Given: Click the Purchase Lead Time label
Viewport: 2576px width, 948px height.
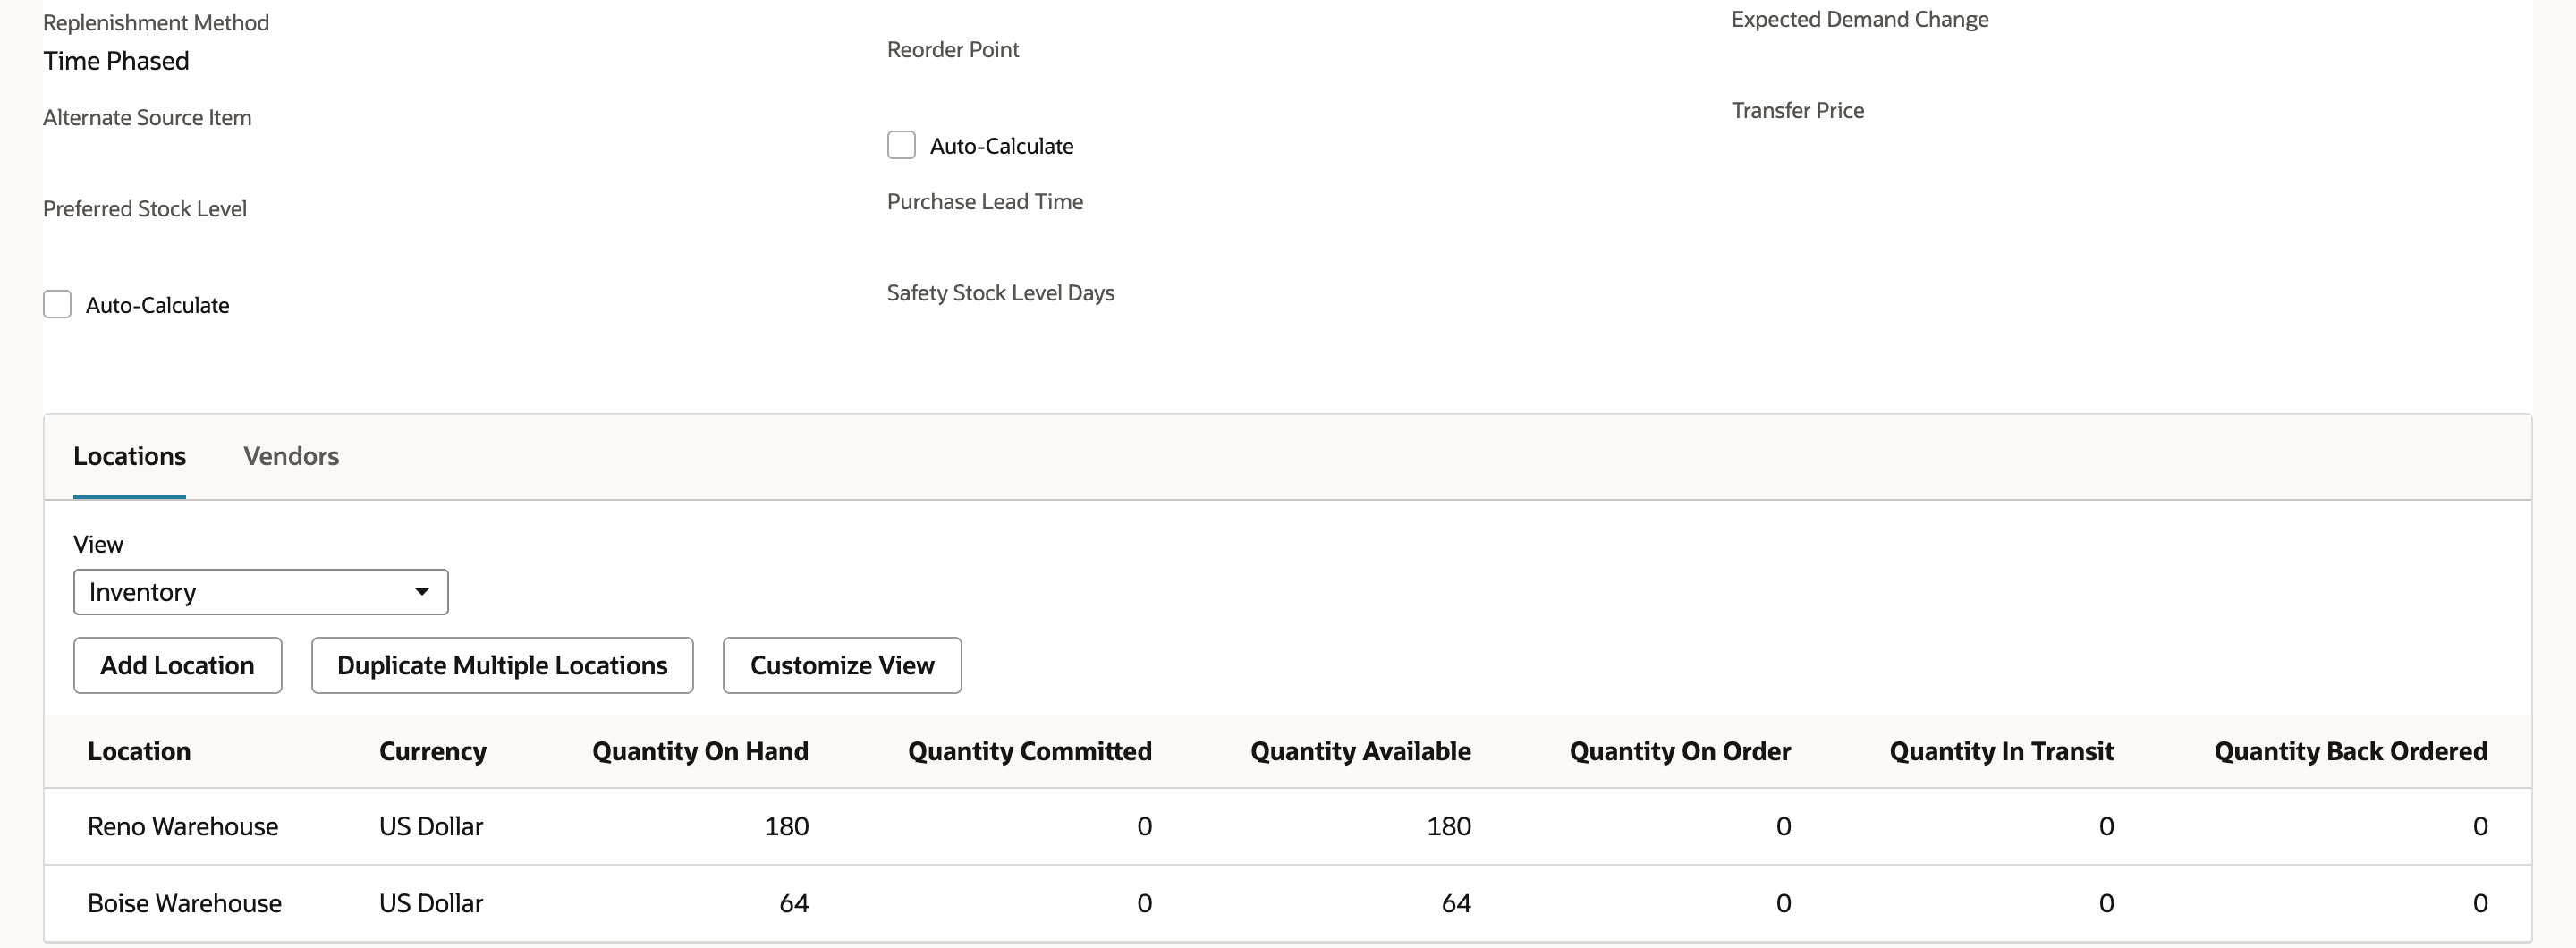Looking at the screenshot, I should [985, 201].
